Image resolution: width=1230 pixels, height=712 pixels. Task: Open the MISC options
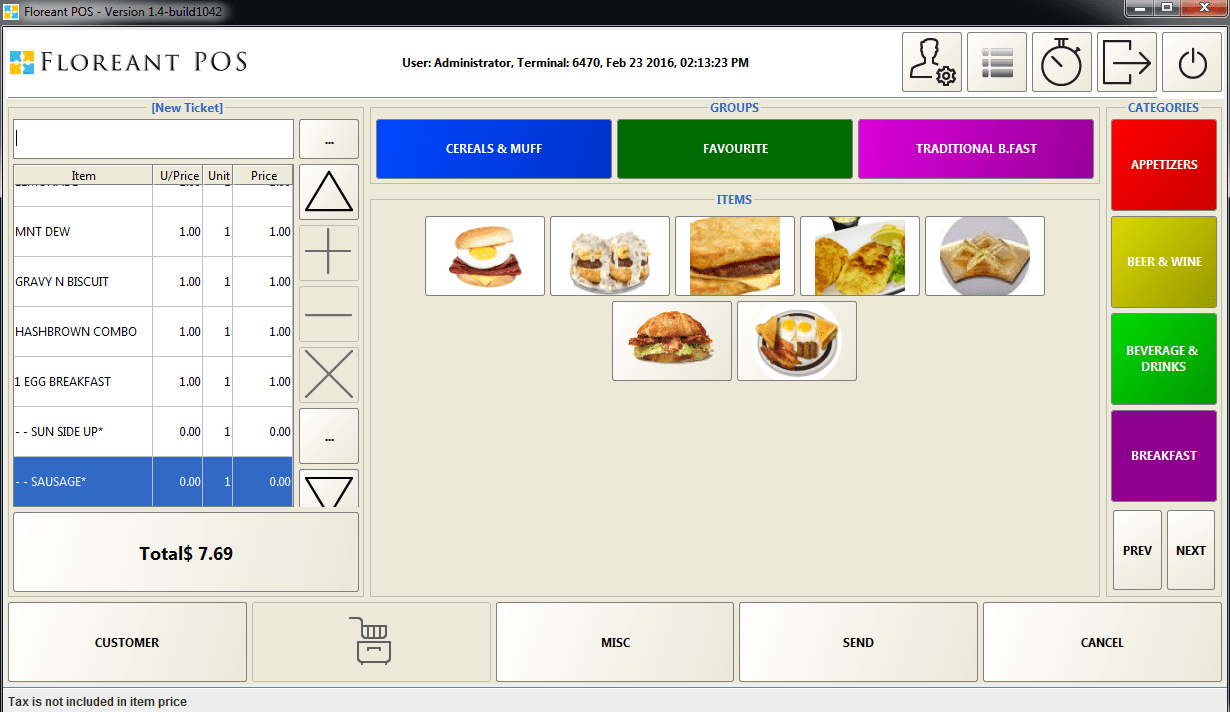614,641
